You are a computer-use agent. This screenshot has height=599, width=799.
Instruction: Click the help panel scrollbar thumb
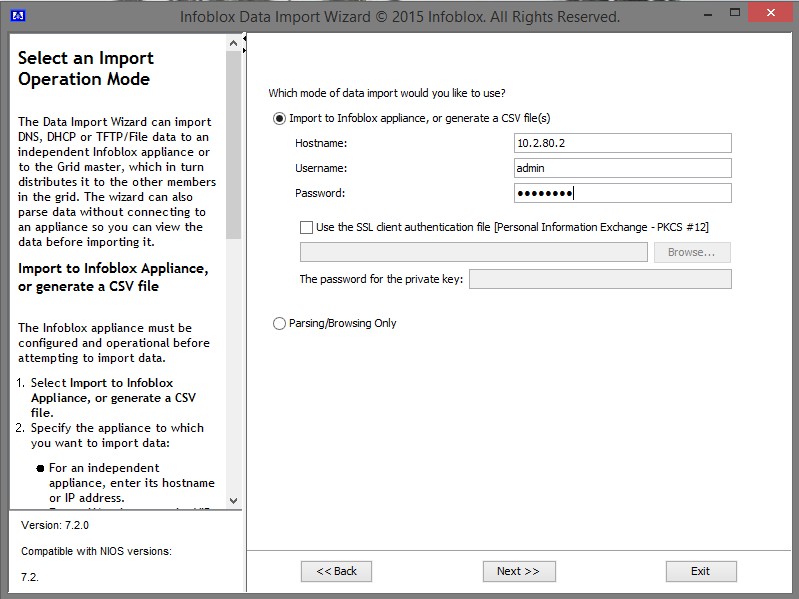[234, 150]
